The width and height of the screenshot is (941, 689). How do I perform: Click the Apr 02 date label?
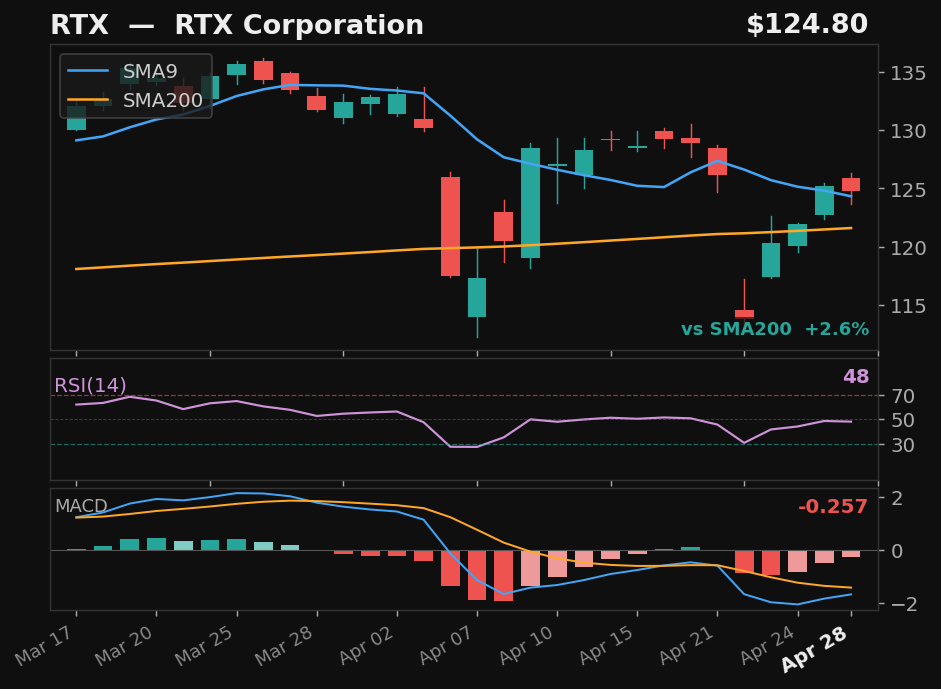click(x=367, y=645)
